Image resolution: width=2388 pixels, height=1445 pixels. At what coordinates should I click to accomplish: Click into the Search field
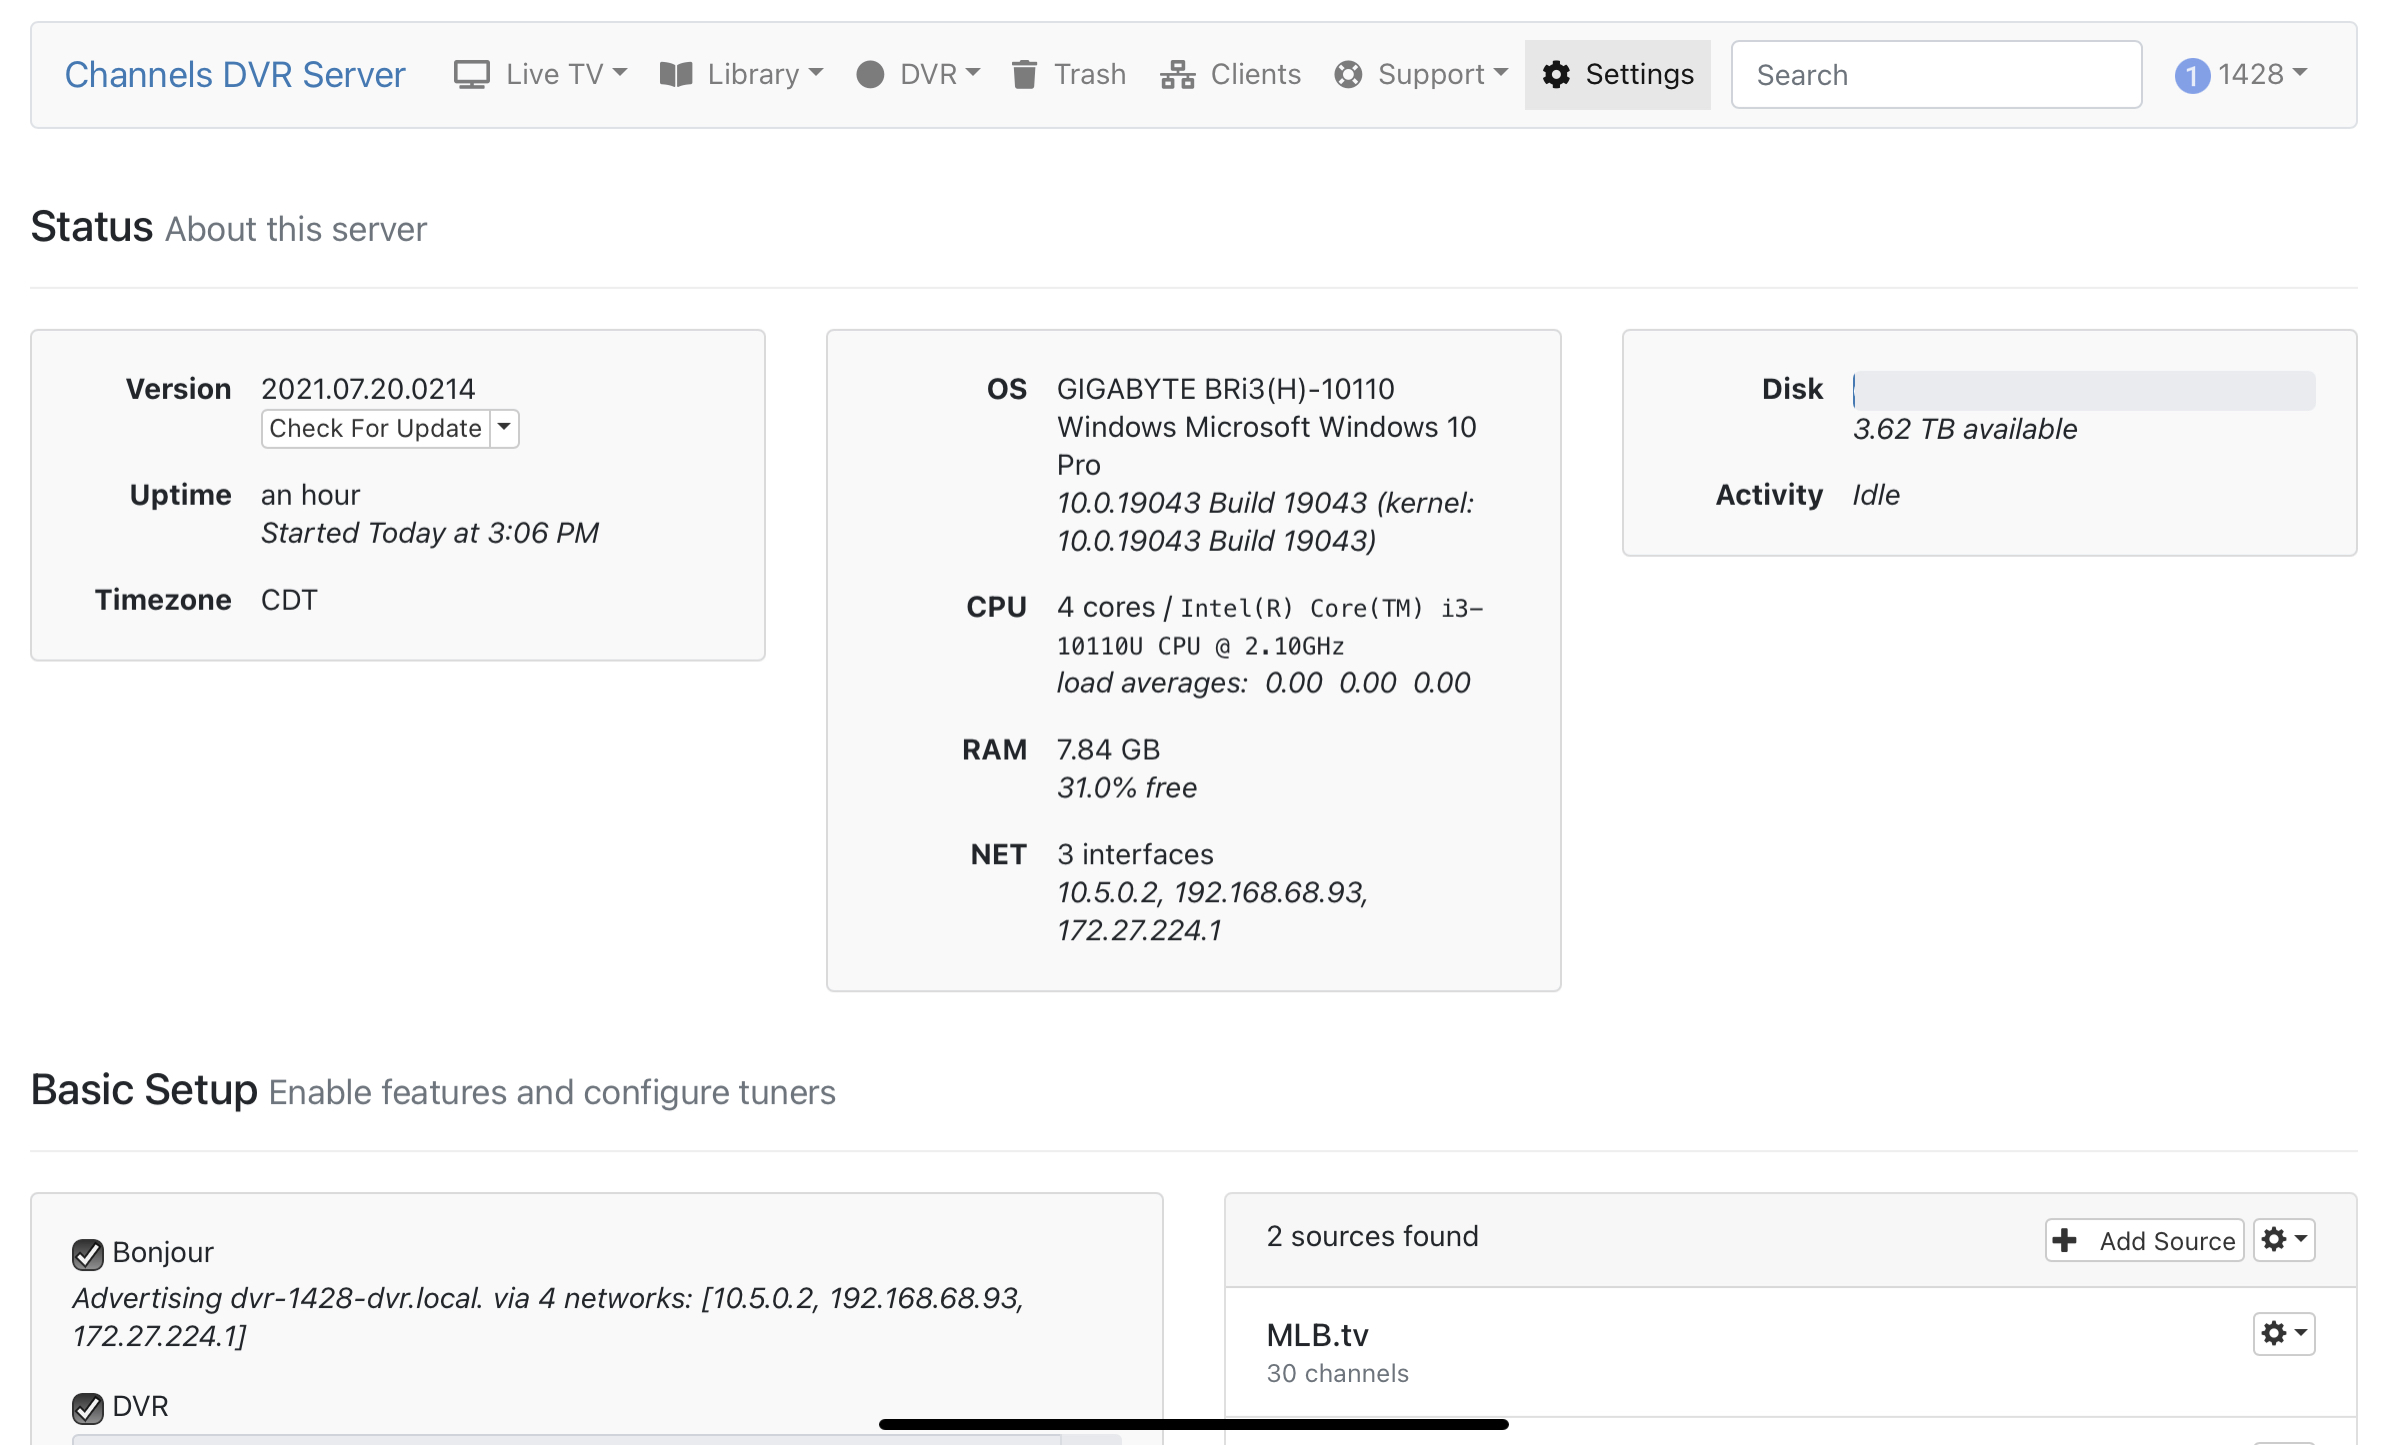click(1935, 75)
